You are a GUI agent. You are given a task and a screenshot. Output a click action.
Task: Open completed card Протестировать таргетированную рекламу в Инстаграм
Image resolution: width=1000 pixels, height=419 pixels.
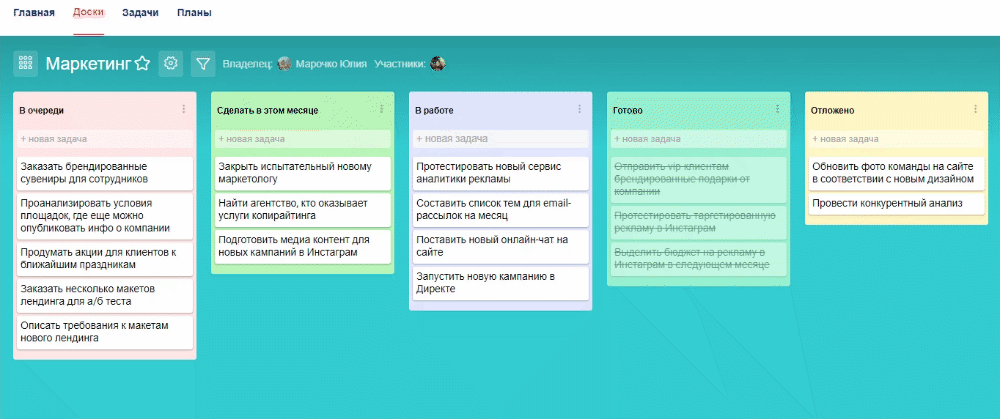click(x=698, y=222)
